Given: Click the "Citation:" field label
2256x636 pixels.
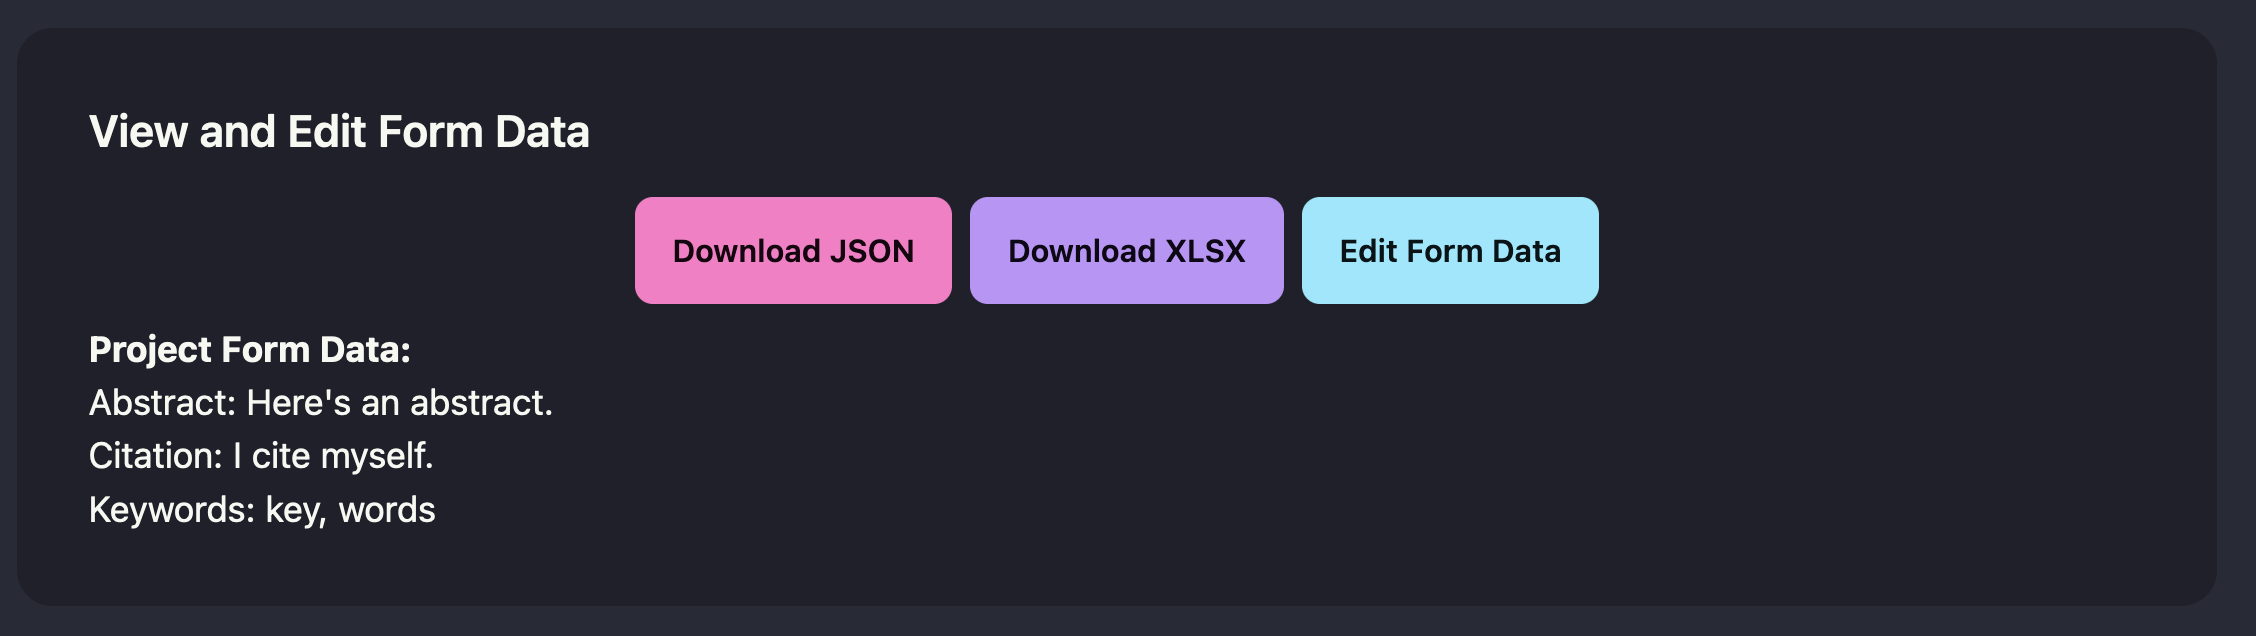Looking at the screenshot, I should point(156,456).
